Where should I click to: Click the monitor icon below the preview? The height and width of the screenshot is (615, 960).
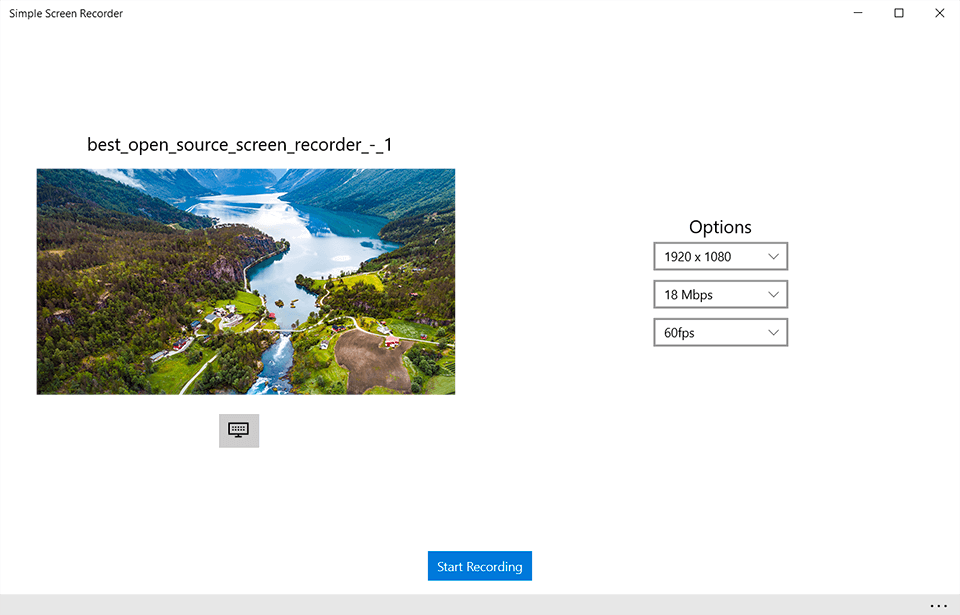[238, 430]
